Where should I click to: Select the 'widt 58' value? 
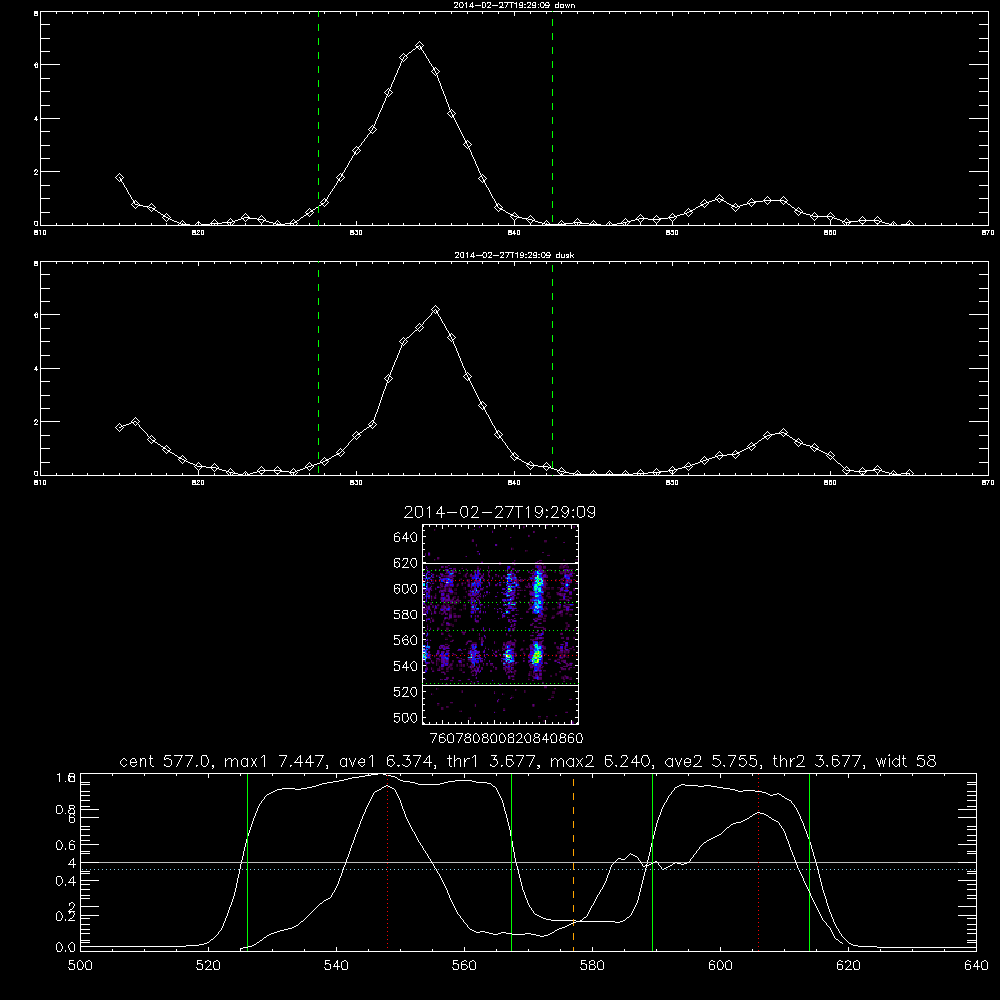pos(906,761)
